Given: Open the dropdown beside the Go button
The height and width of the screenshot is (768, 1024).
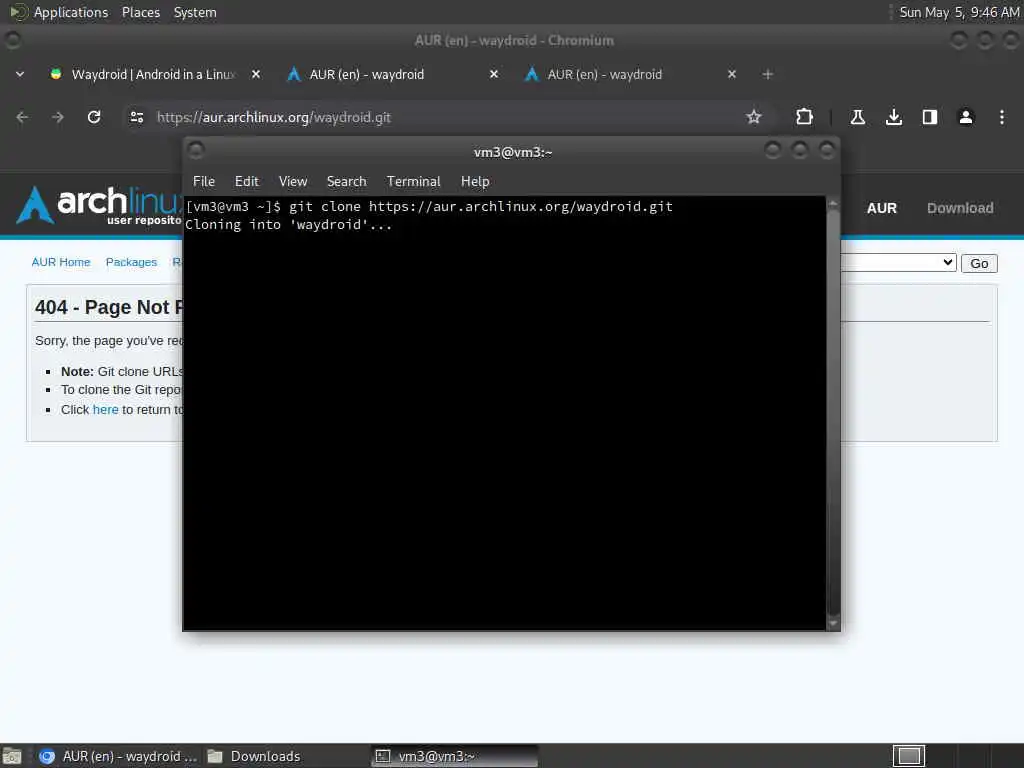Looking at the screenshot, I should click(x=898, y=263).
